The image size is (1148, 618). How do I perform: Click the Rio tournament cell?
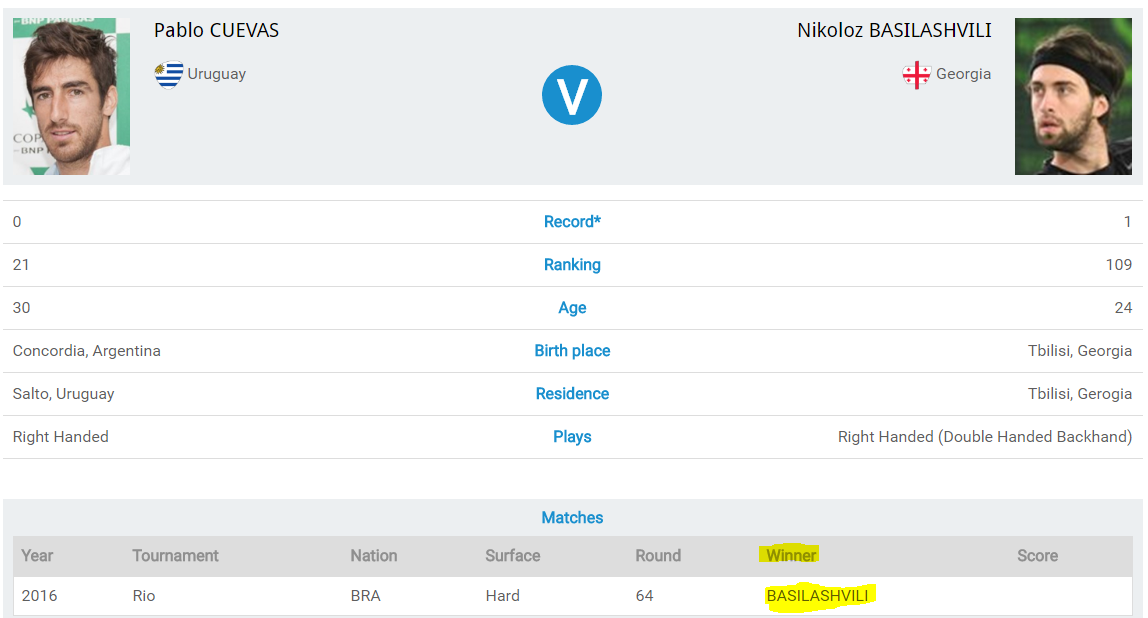(144, 596)
